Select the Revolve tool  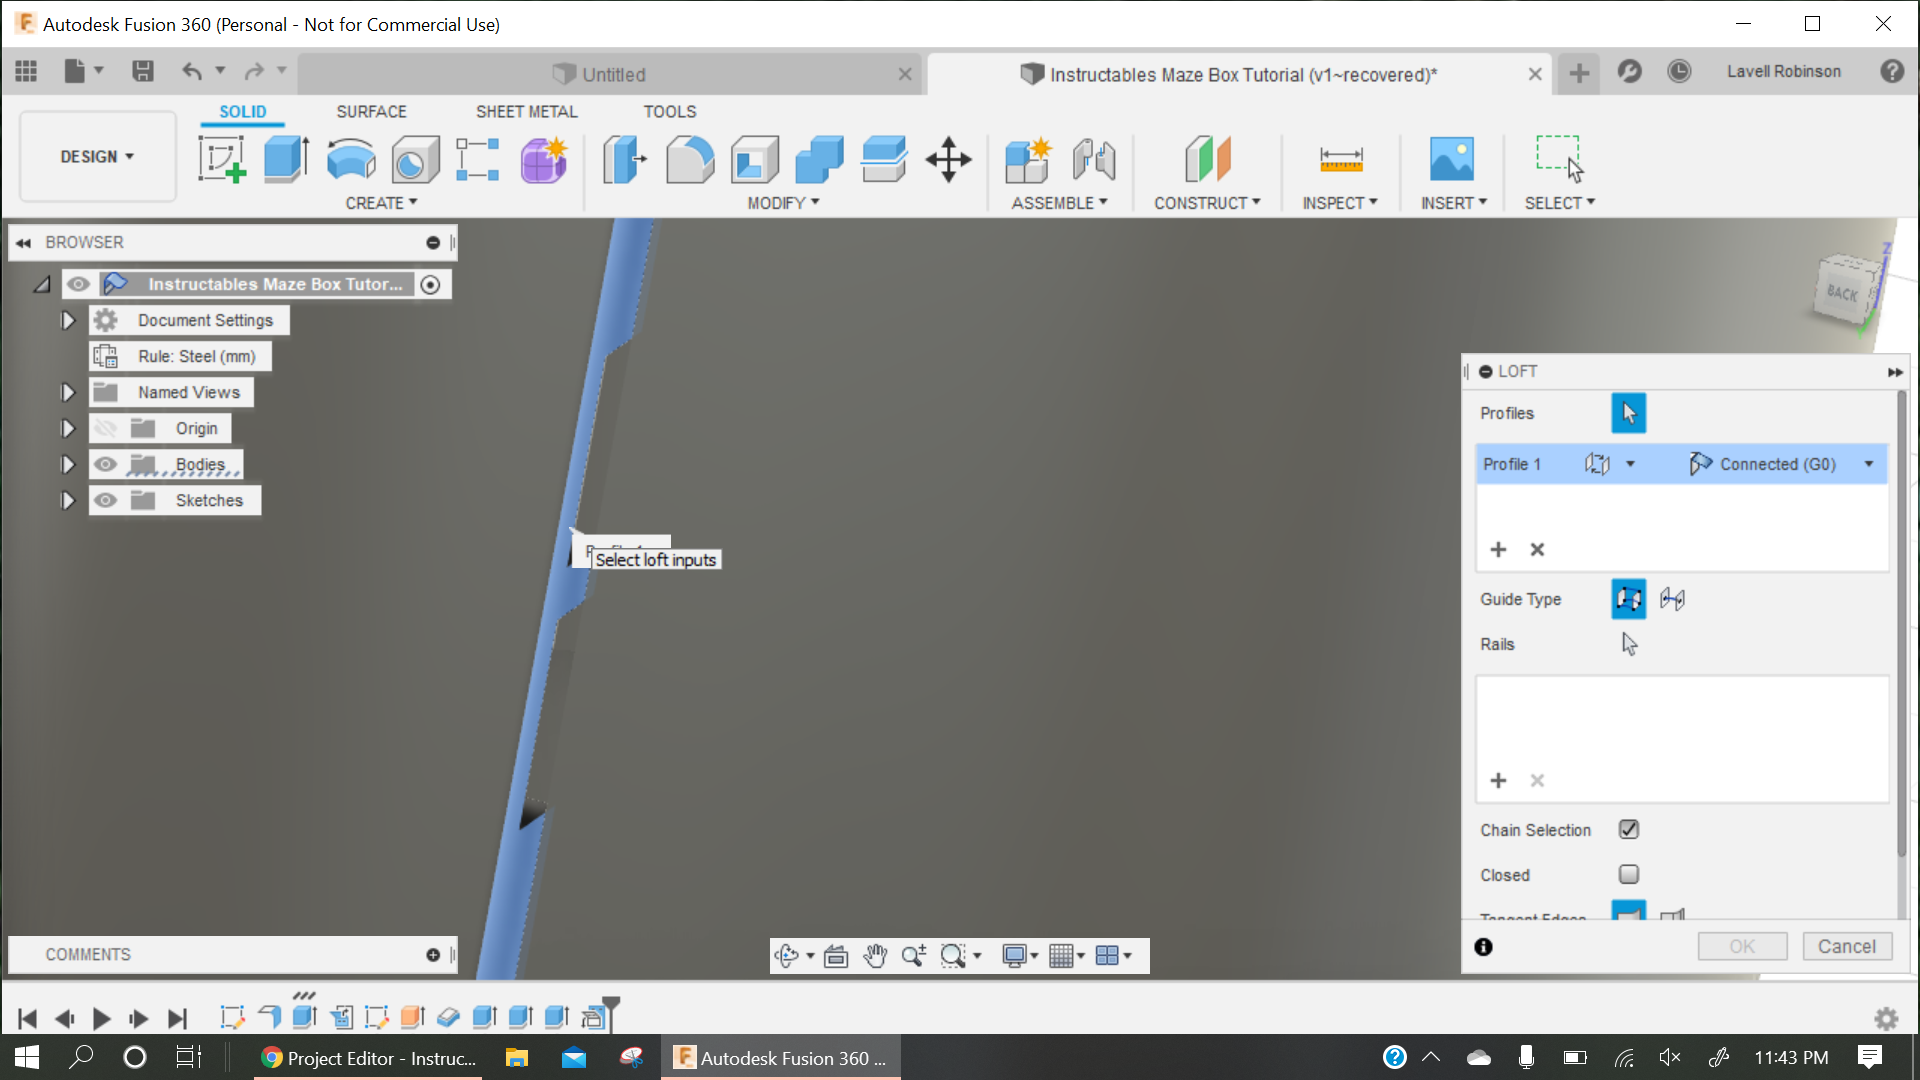(351, 159)
